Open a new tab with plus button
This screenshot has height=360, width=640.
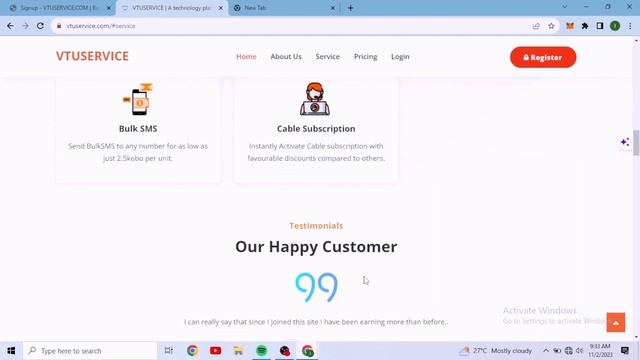tap(350, 8)
